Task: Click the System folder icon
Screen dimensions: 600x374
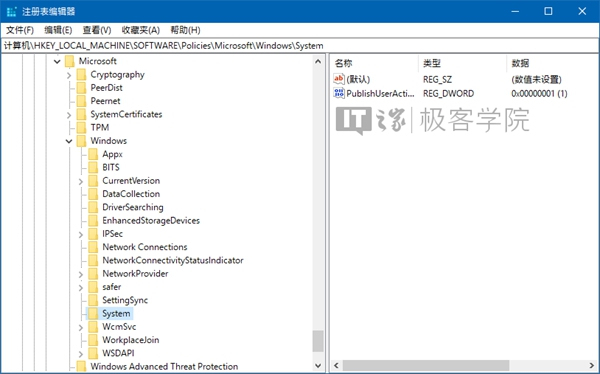Action: point(93,314)
